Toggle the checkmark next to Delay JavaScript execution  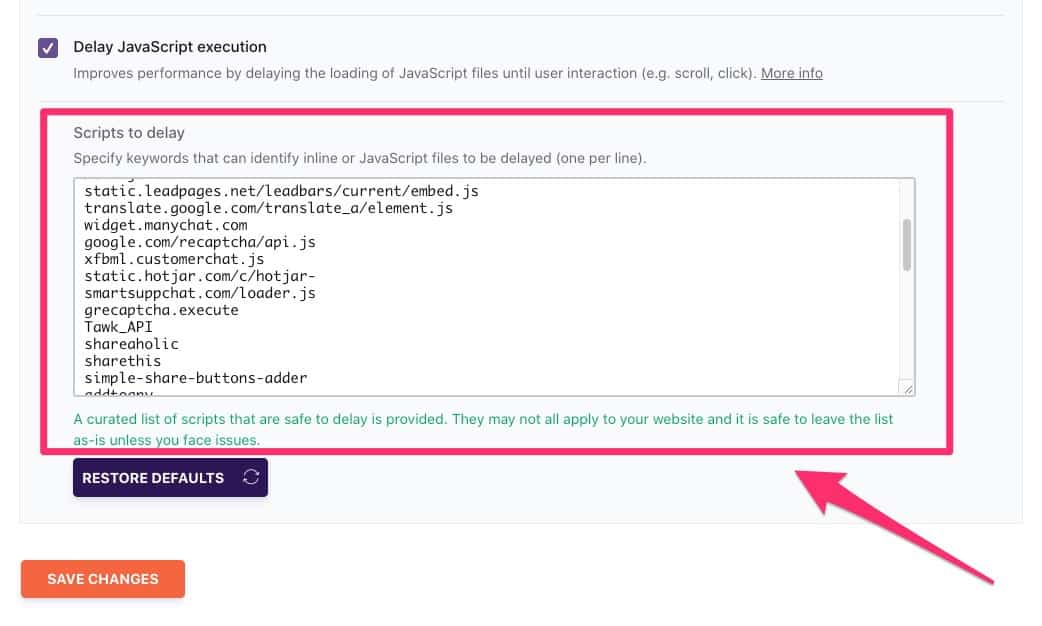[47, 47]
